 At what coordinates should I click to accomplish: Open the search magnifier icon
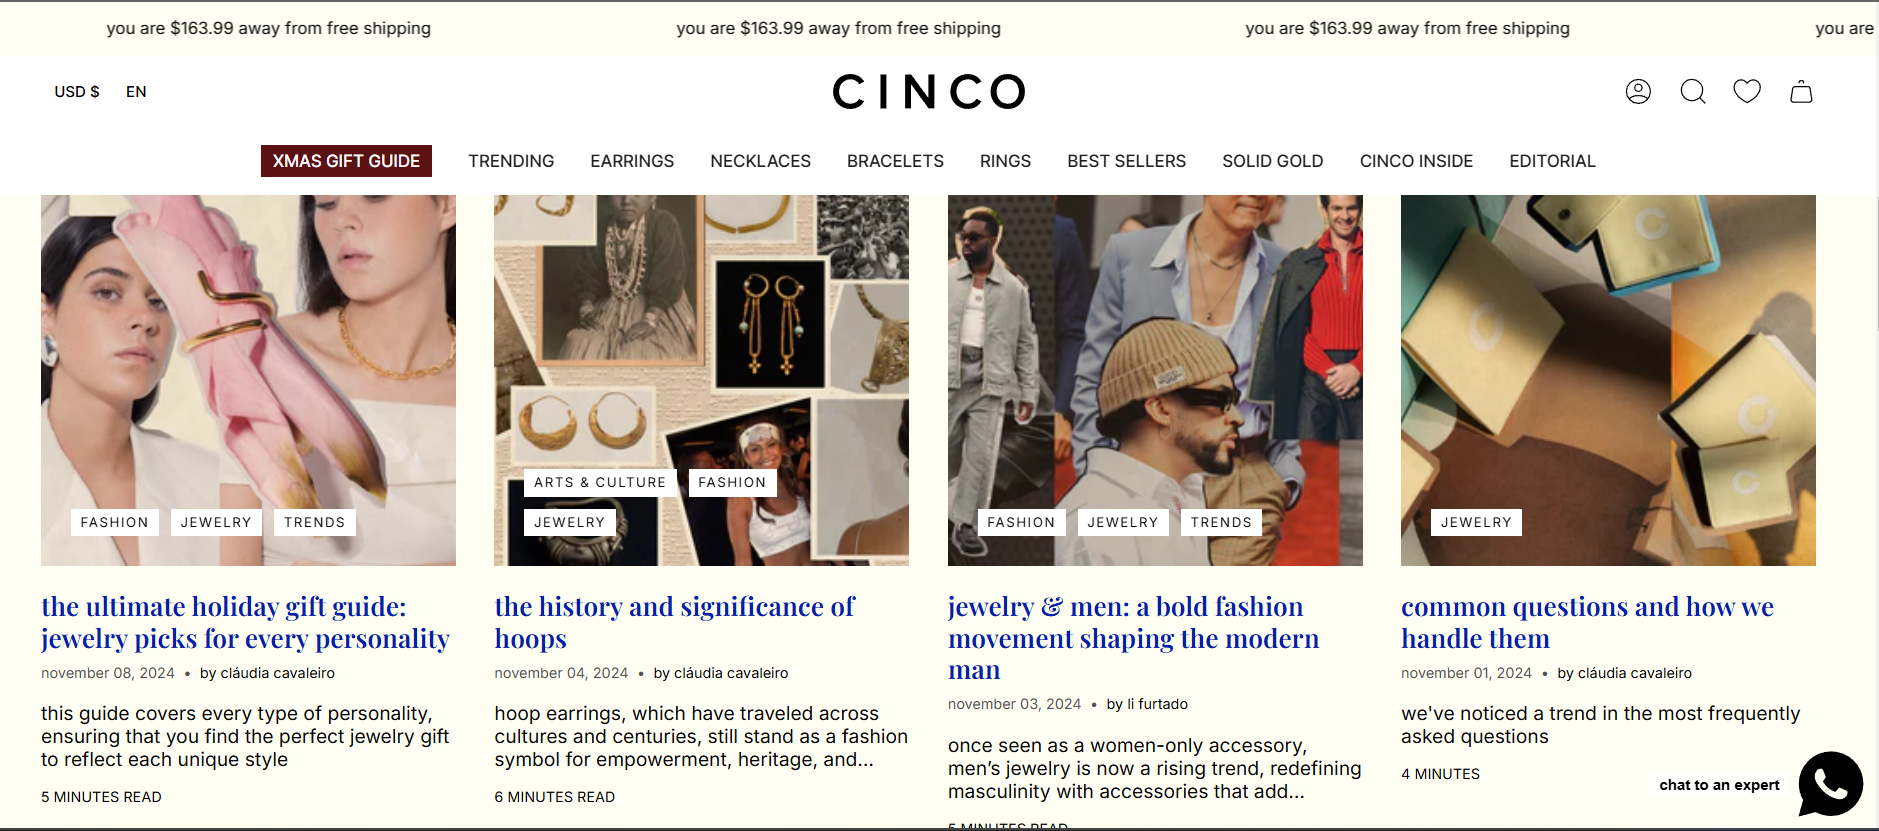(x=1693, y=92)
